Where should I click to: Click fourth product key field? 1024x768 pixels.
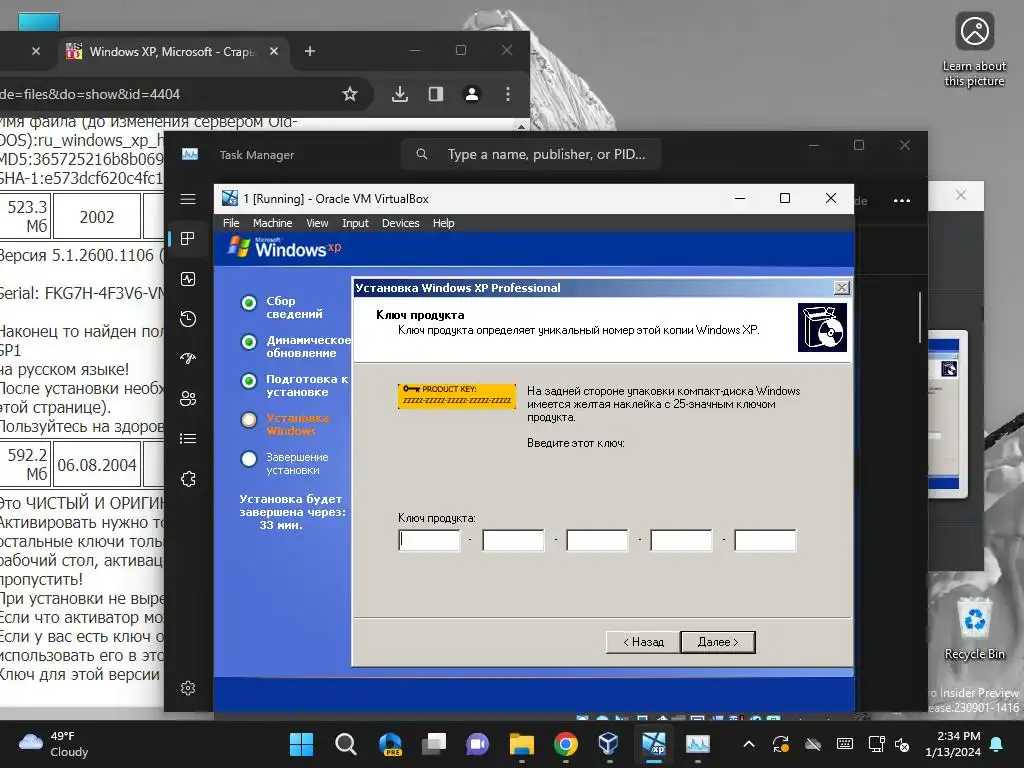[681, 541]
